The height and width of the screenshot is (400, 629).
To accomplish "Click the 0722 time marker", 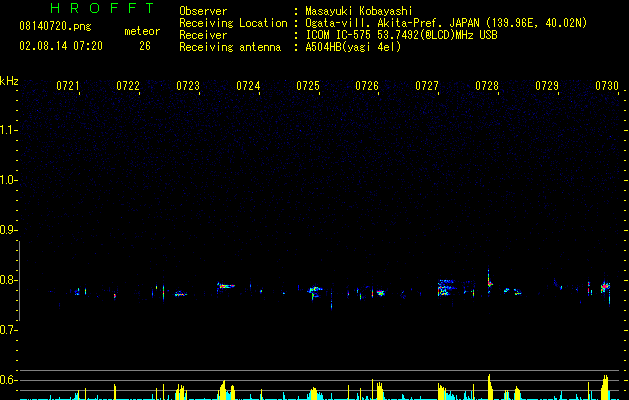I will (128, 86).
